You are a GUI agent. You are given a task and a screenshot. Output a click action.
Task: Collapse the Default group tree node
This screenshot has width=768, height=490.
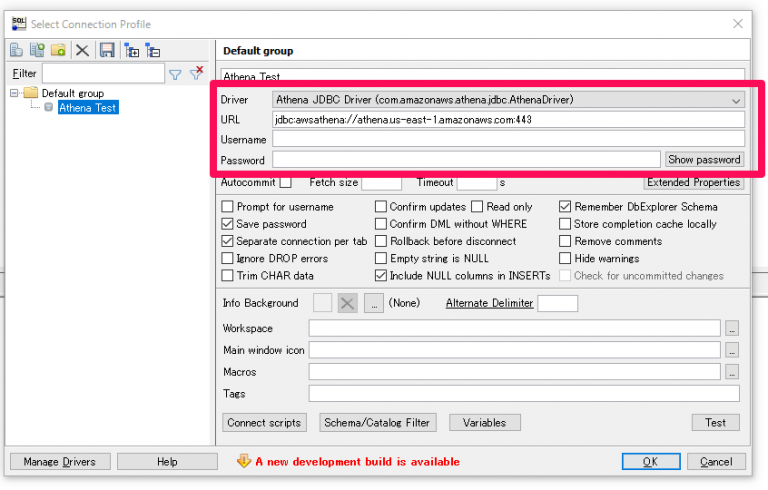pyautogui.click(x=14, y=93)
